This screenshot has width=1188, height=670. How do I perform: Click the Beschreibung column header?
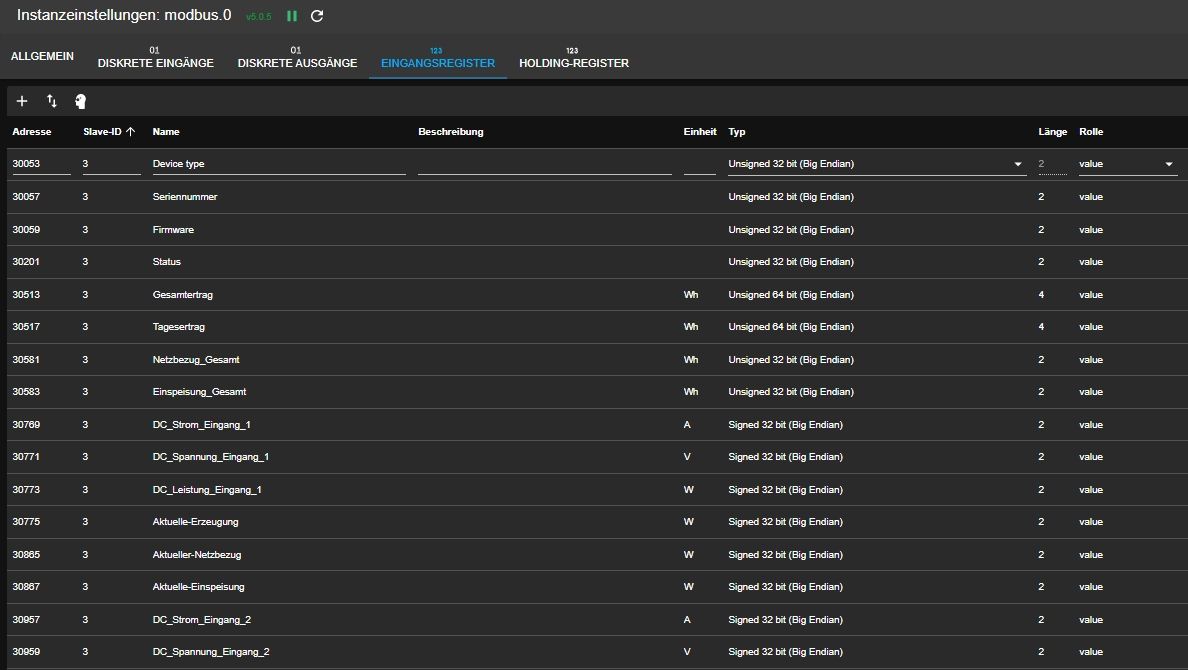tap(451, 132)
